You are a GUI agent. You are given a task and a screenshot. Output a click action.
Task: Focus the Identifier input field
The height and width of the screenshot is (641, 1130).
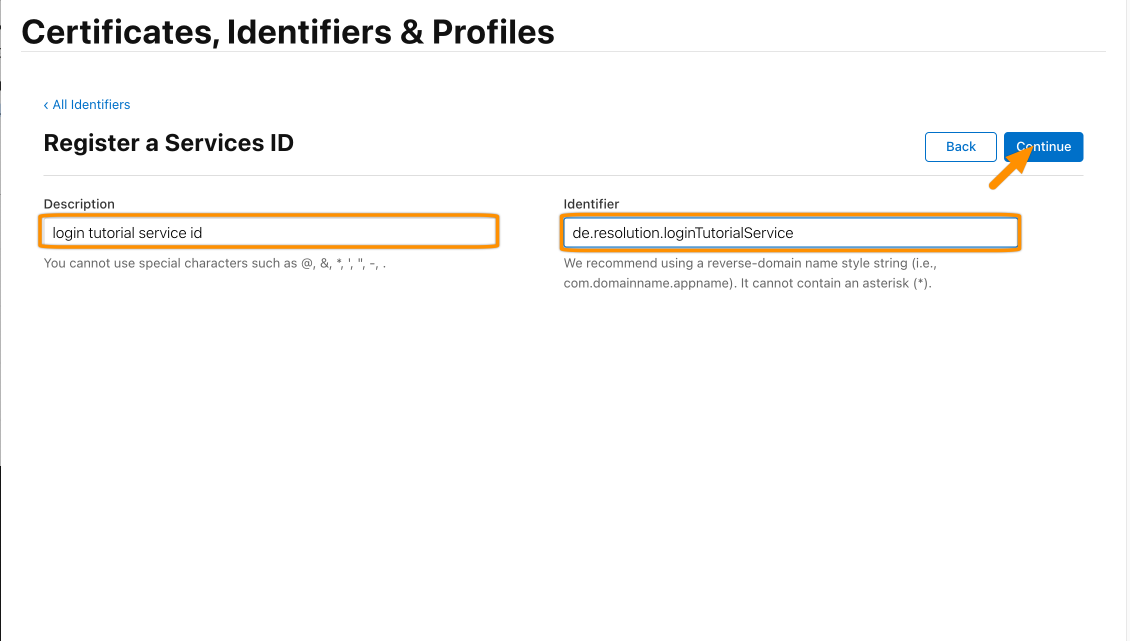click(791, 232)
